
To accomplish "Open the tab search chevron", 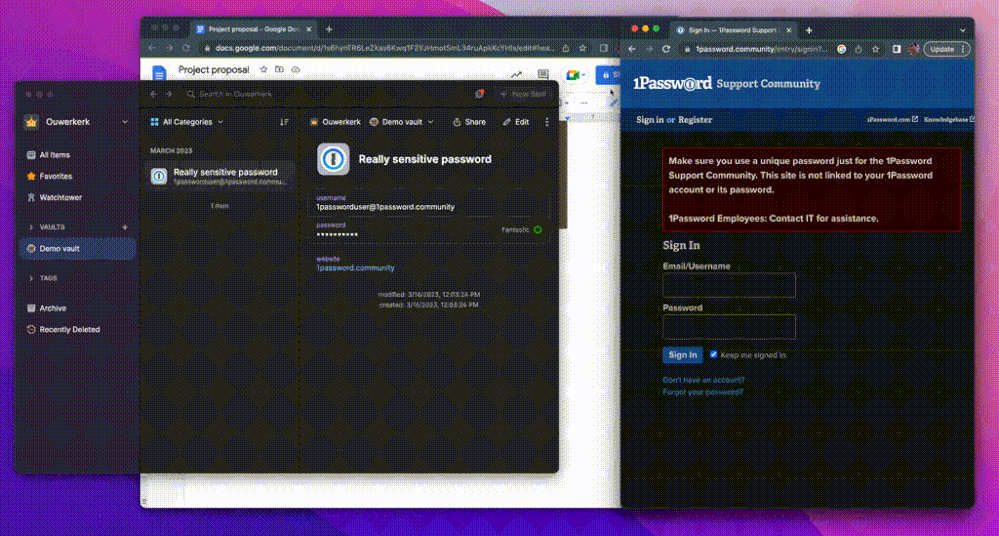I will click(963, 30).
